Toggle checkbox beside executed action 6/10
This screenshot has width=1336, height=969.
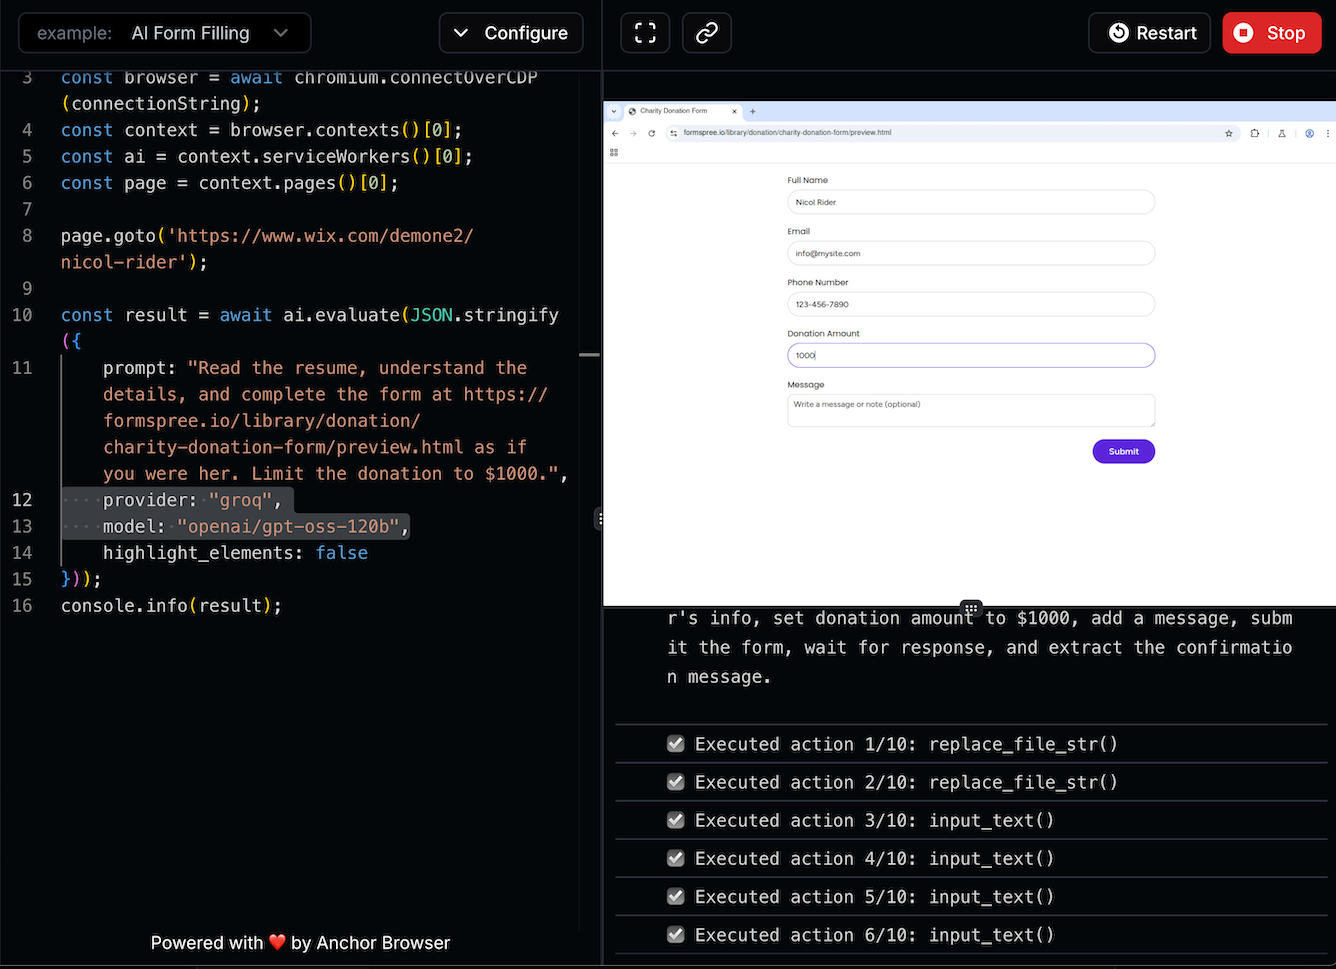click(675, 934)
